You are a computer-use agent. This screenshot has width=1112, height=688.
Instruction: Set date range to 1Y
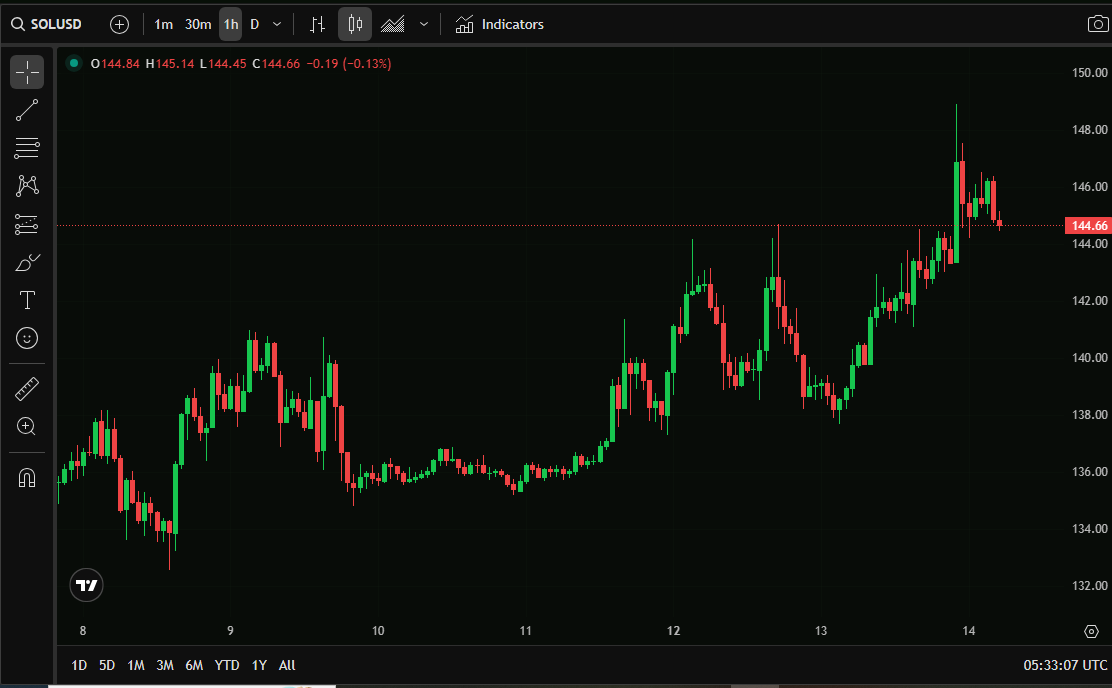click(259, 665)
